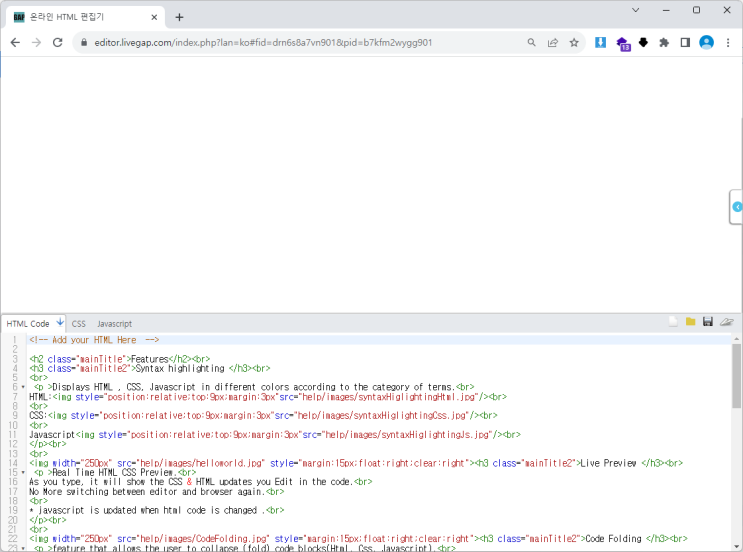Open the blue side panel handle
The width and height of the screenshot is (743, 552).
(x=737, y=207)
